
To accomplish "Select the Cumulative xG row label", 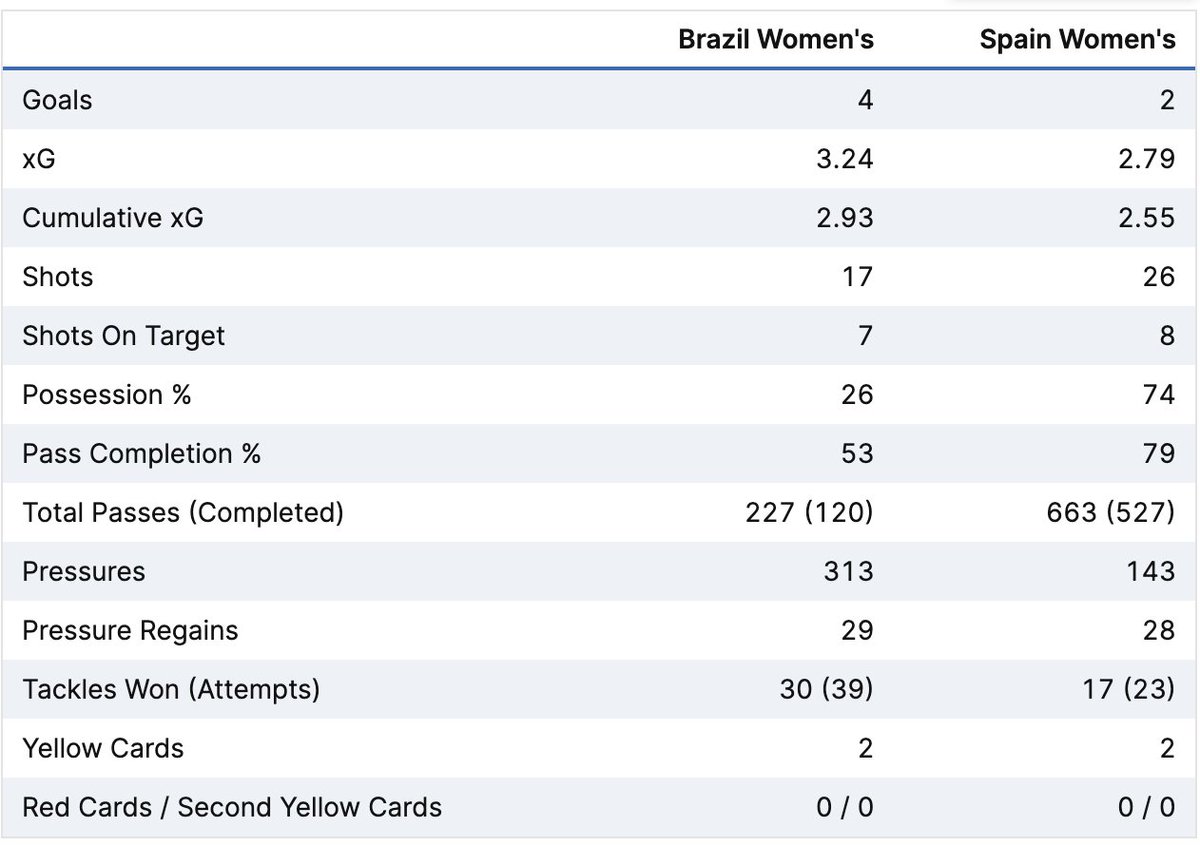I will point(113,218).
